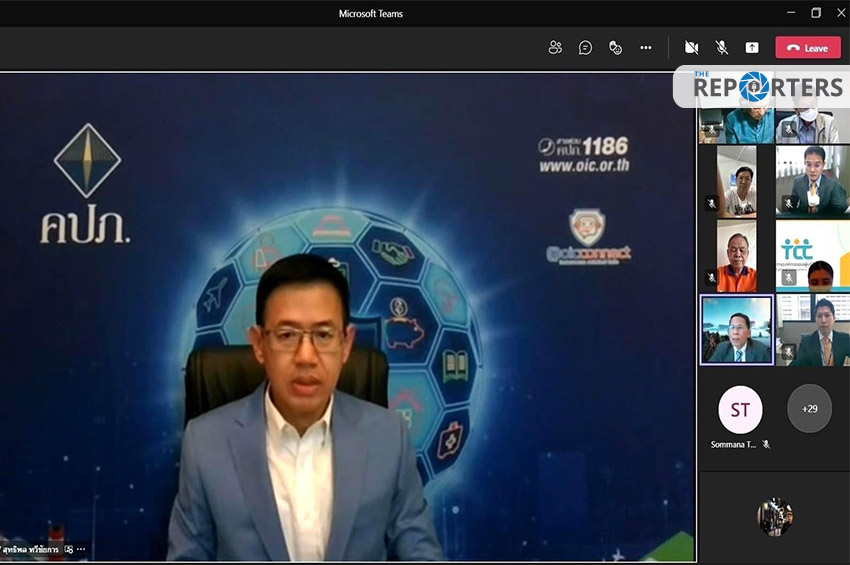
Task: Open the More actions ellipsis menu
Action: click(646, 48)
